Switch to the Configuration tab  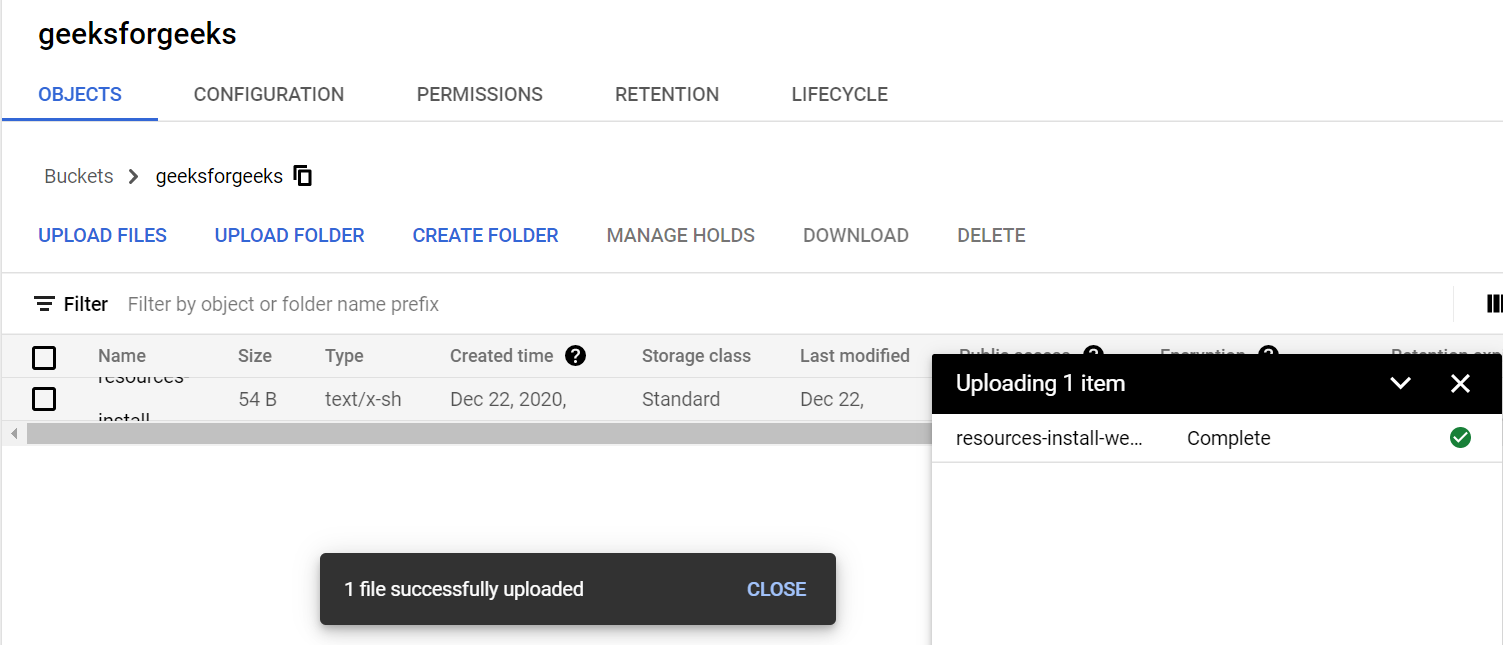[269, 95]
